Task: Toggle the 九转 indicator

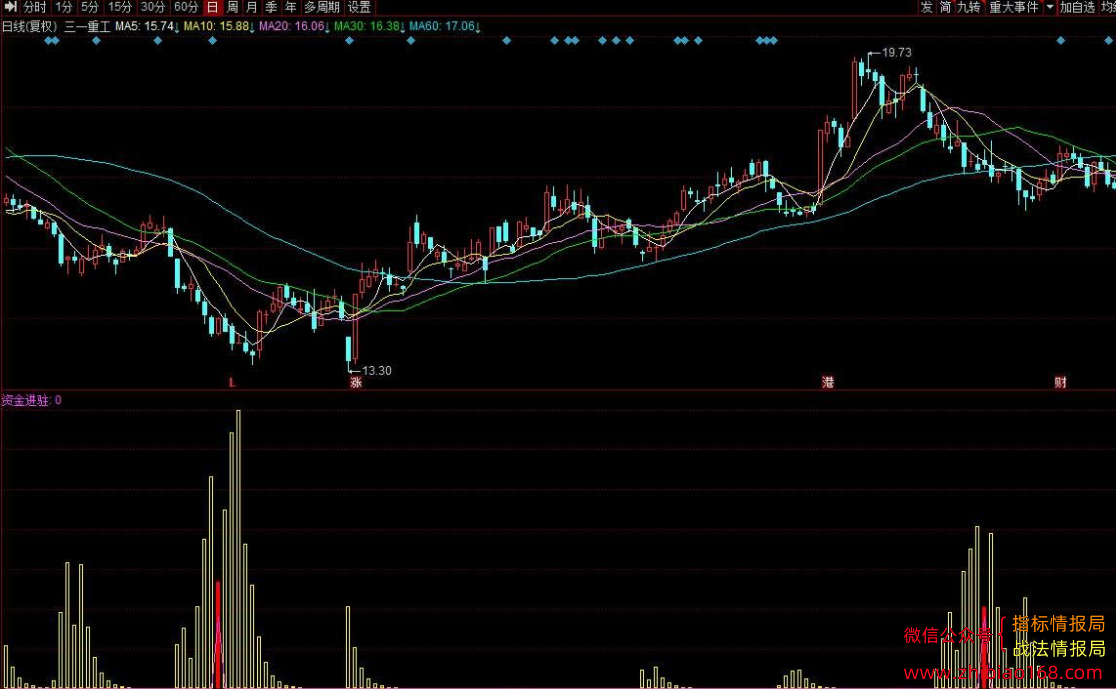Action: tap(969, 7)
